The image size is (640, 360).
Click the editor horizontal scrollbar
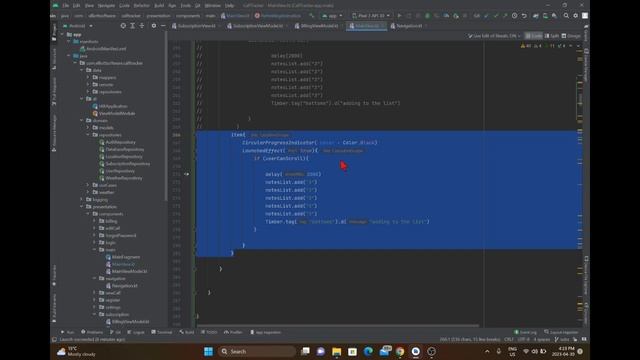(x=338, y=326)
